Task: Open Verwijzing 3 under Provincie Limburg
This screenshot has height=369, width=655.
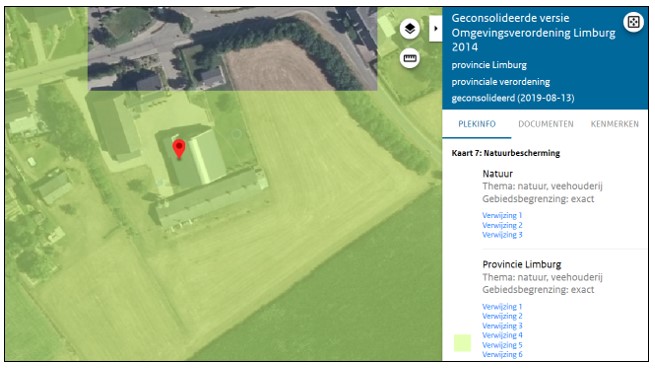Action: pyautogui.click(x=502, y=326)
